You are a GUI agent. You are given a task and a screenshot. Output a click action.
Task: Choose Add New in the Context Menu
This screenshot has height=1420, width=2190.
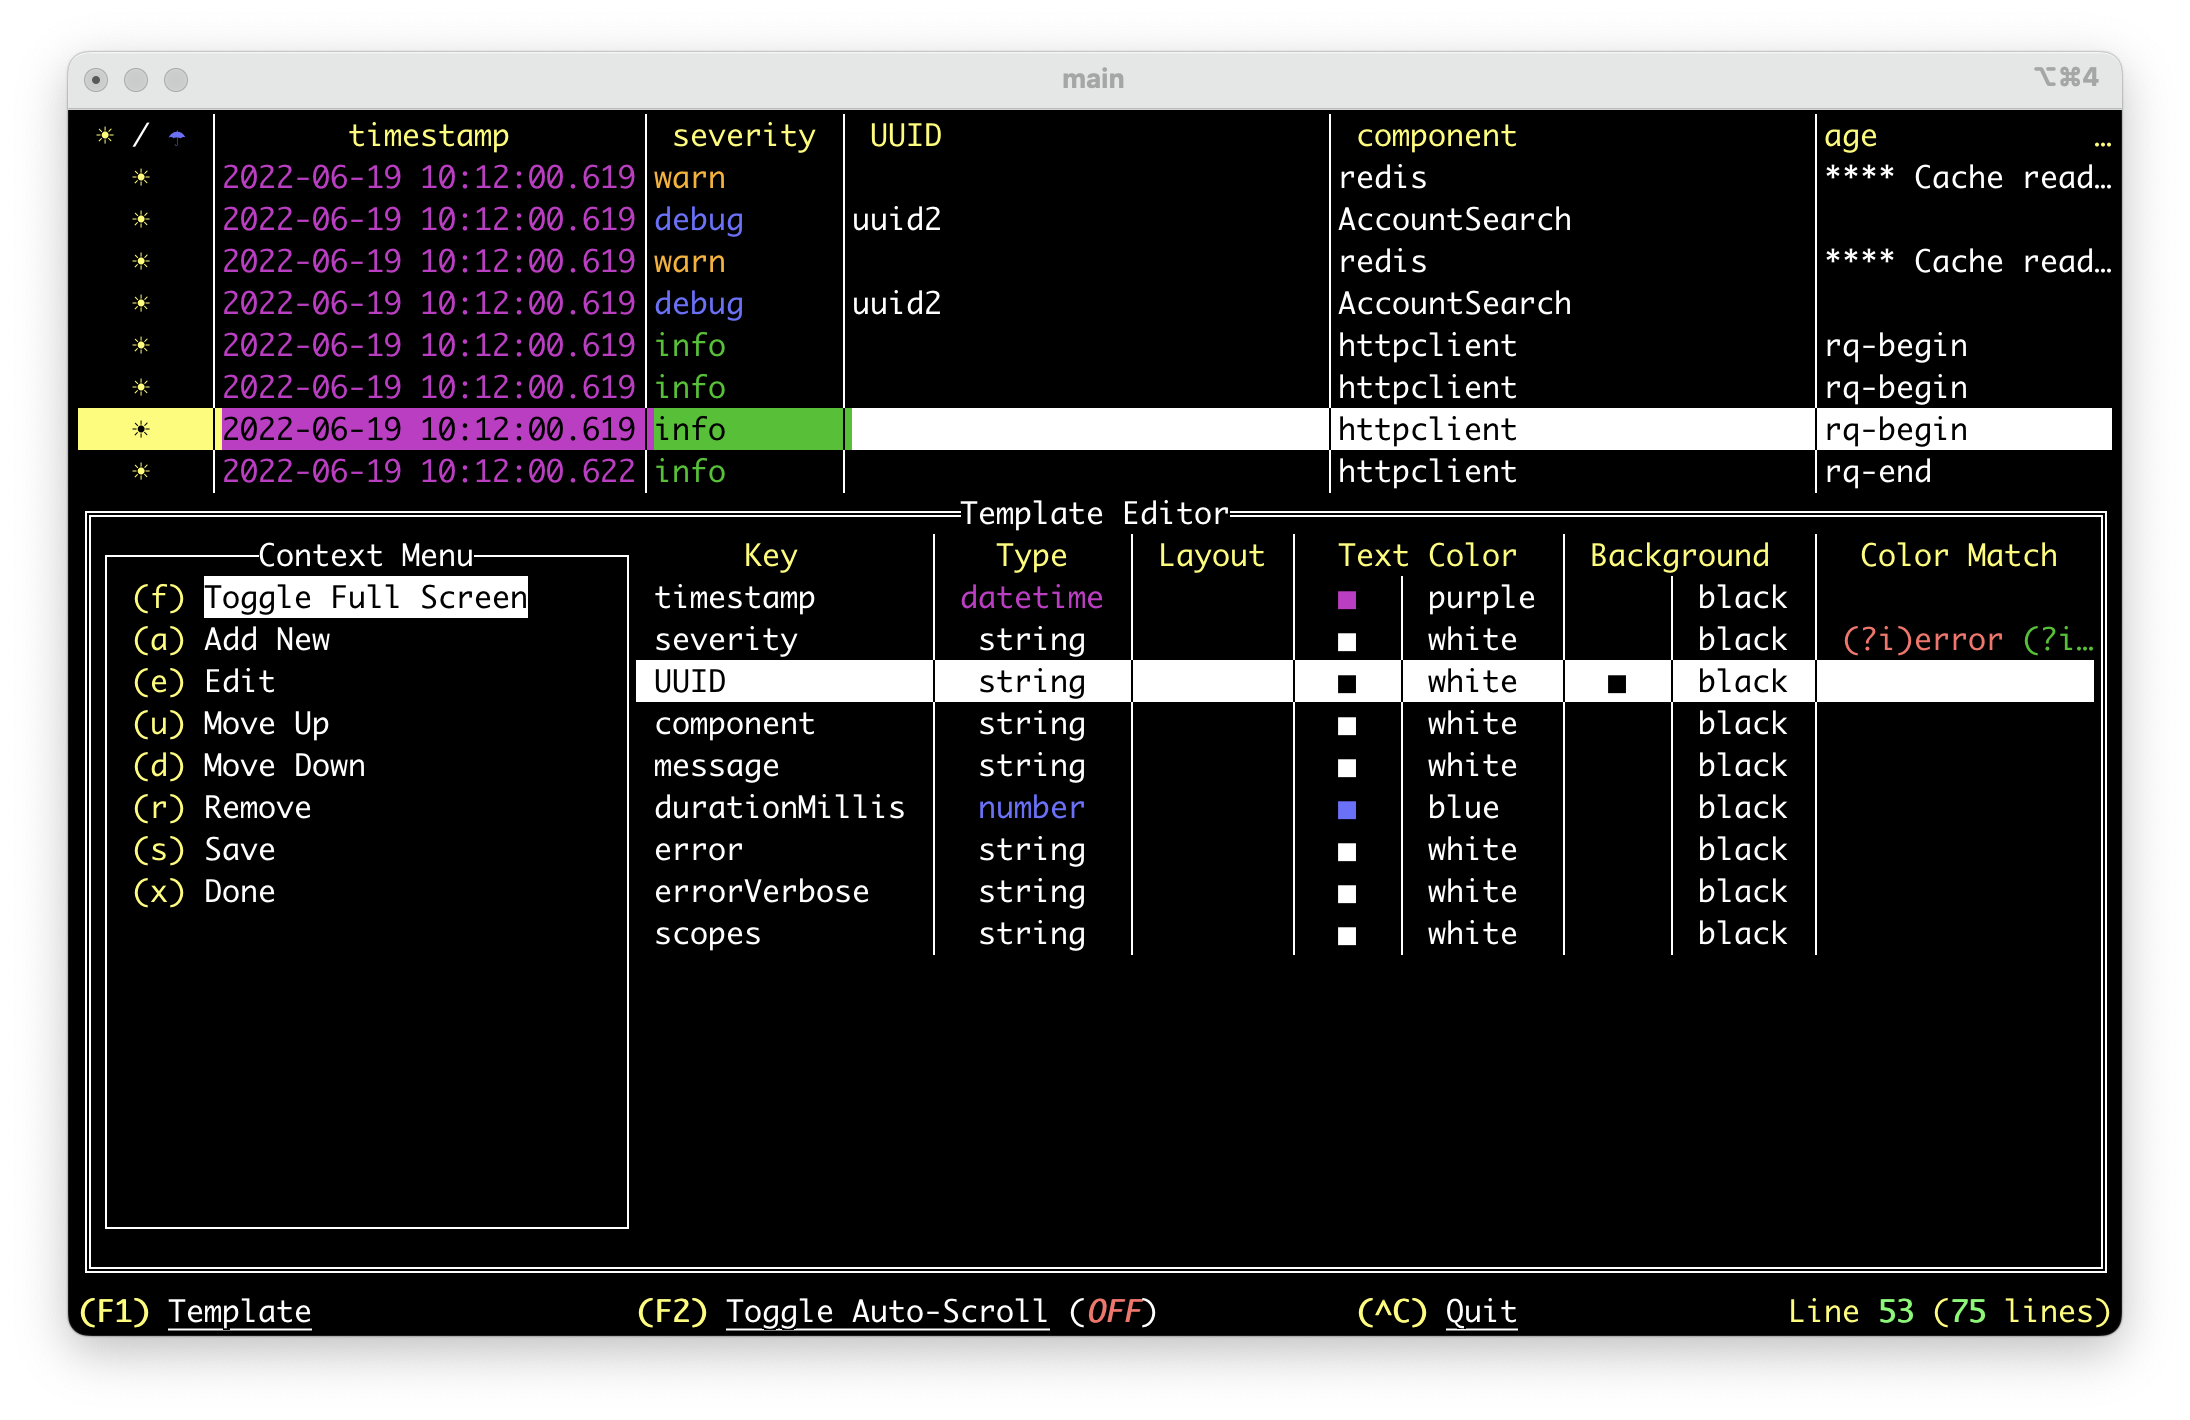pyautogui.click(x=266, y=640)
